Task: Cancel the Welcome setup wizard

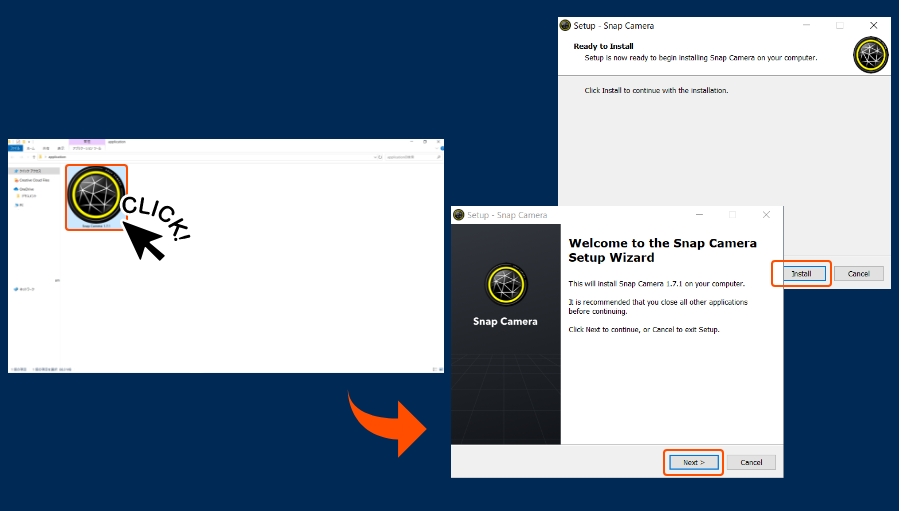Action: pyautogui.click(x=751, y=462)
